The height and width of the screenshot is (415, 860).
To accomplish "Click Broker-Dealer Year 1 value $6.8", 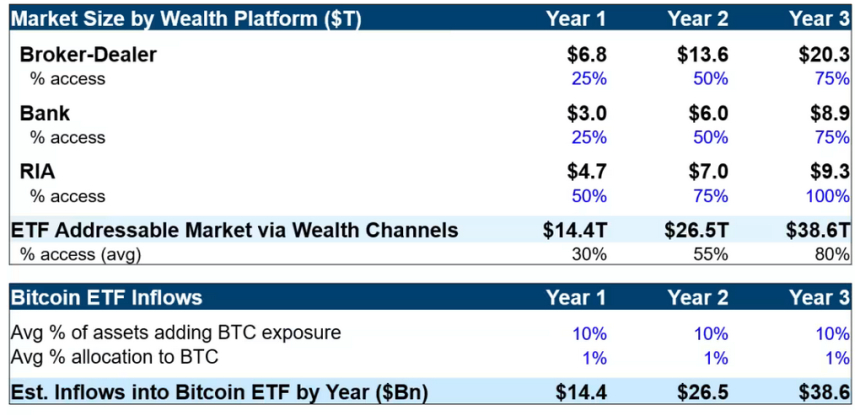I will pyautogui.click(x=587, y=55).
